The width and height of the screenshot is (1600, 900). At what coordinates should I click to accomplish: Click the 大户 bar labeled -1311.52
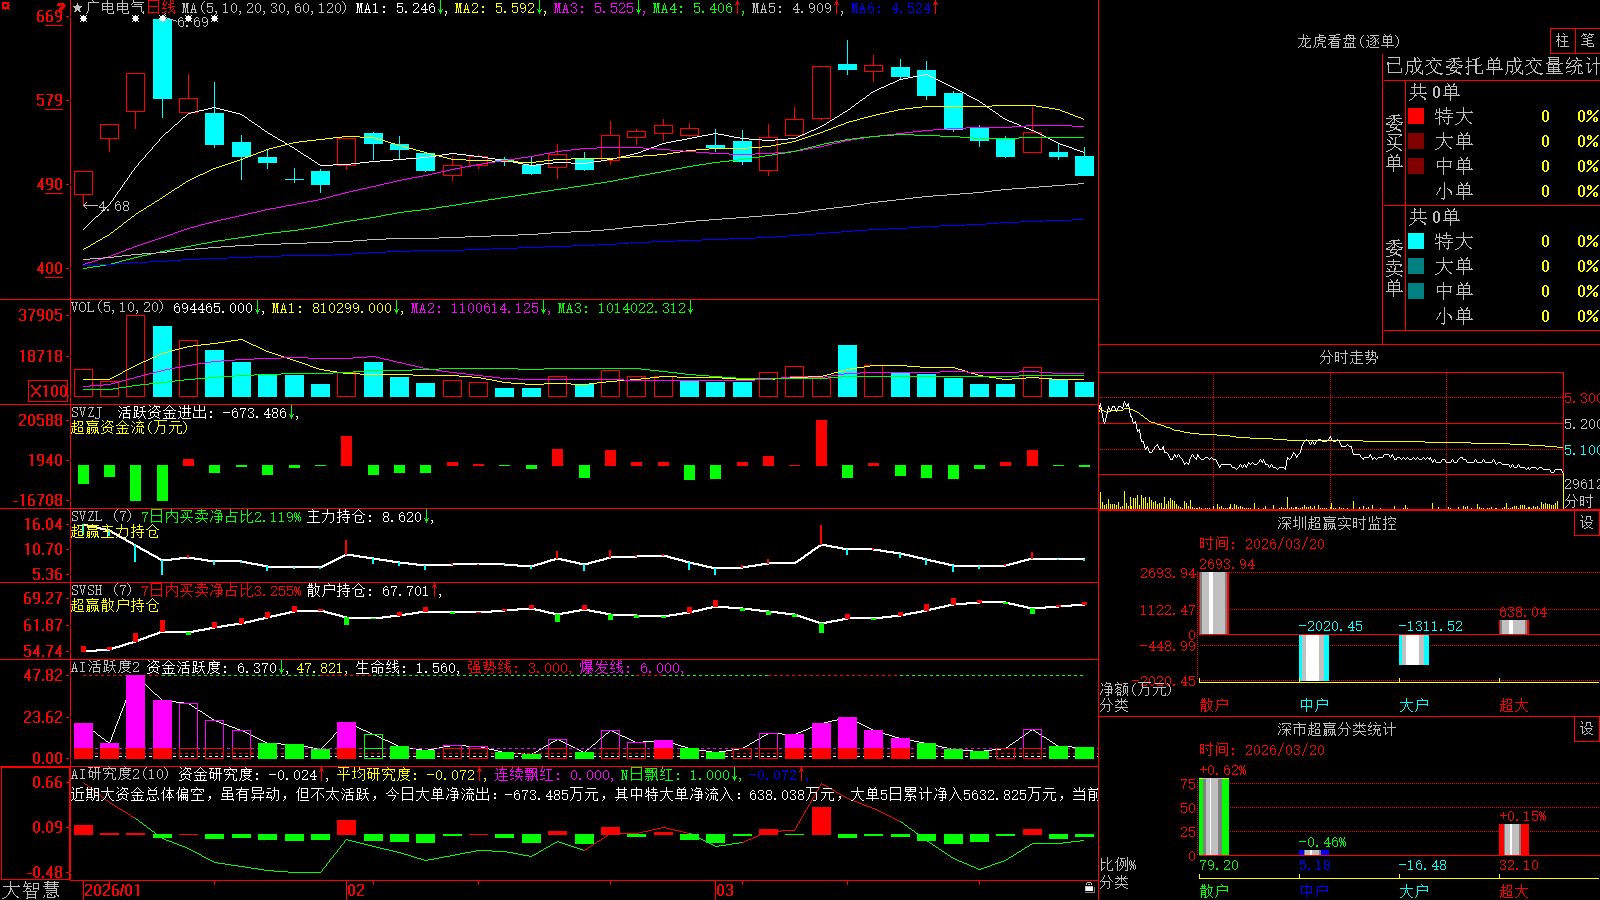pos(1413,650)
